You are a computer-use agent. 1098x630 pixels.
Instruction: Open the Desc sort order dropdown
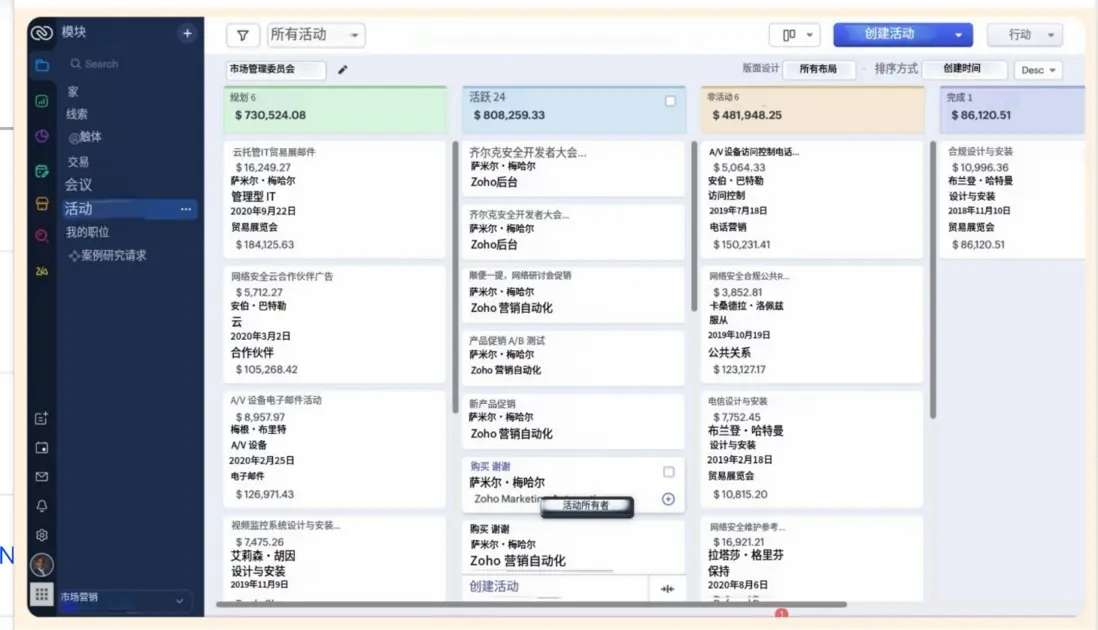(x=1038, y=70)
